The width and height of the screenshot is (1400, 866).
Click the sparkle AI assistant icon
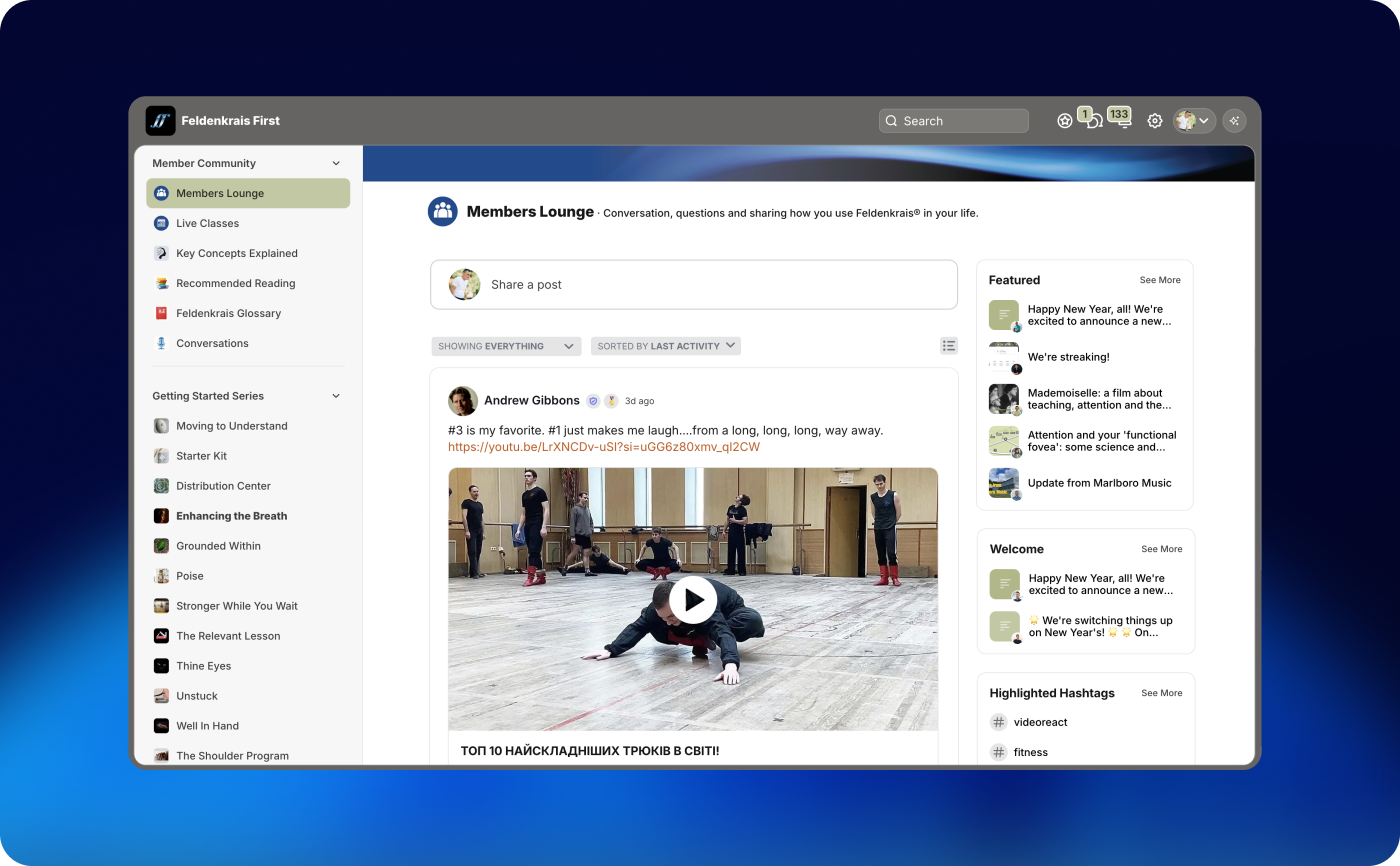pos(1234,121)
